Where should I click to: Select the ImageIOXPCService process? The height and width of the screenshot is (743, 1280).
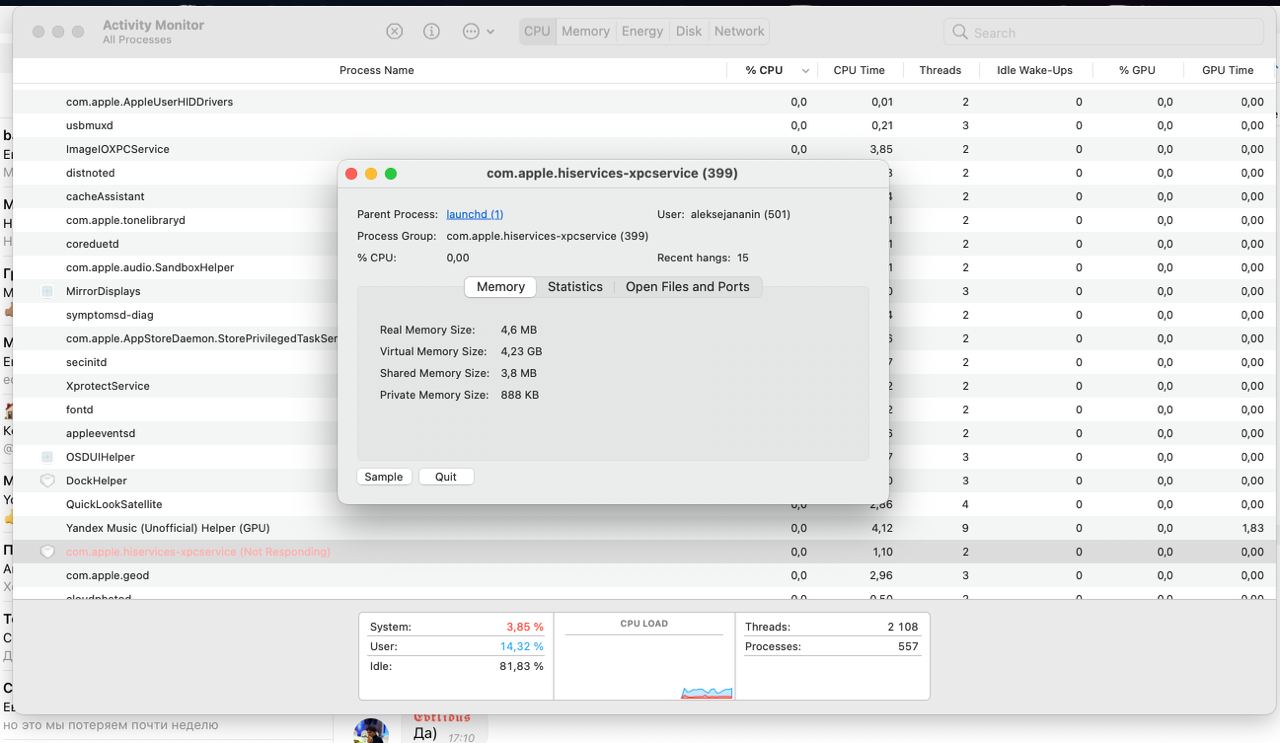point(646,149)
